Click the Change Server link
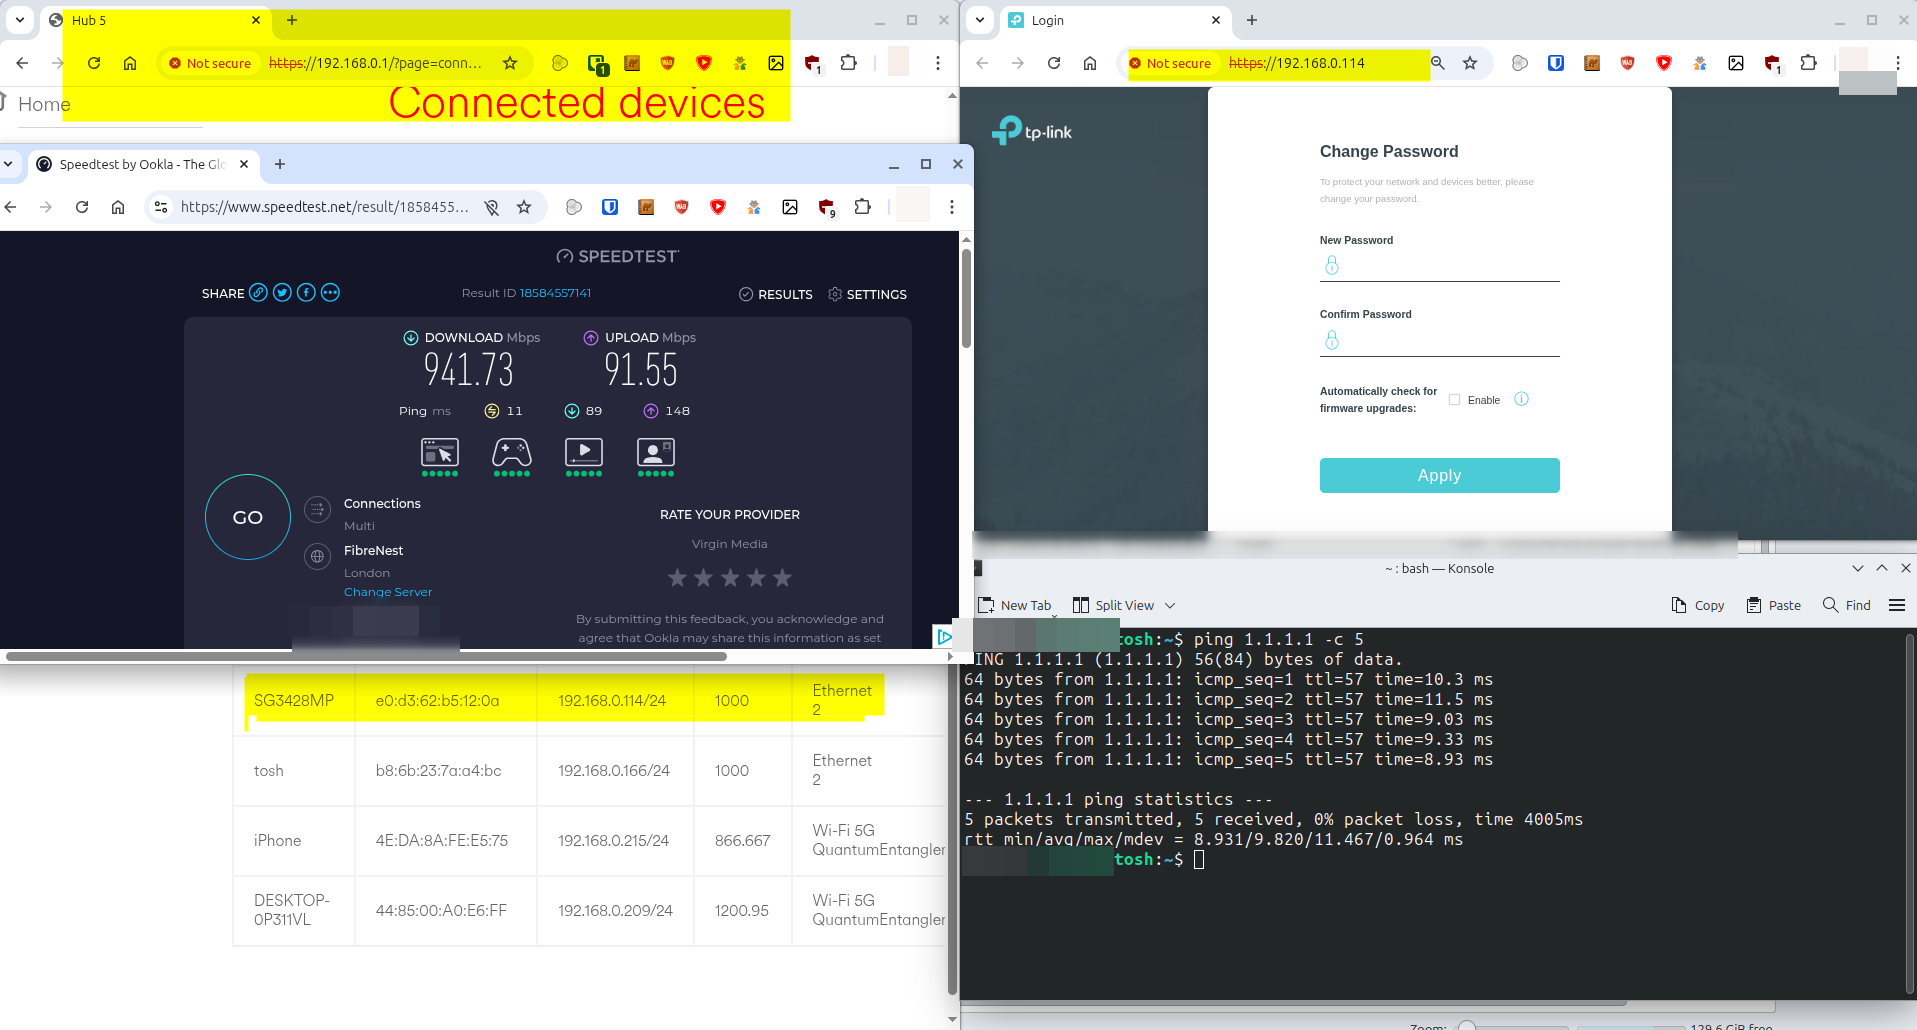1917x1030 pixels. click(388, 592)
